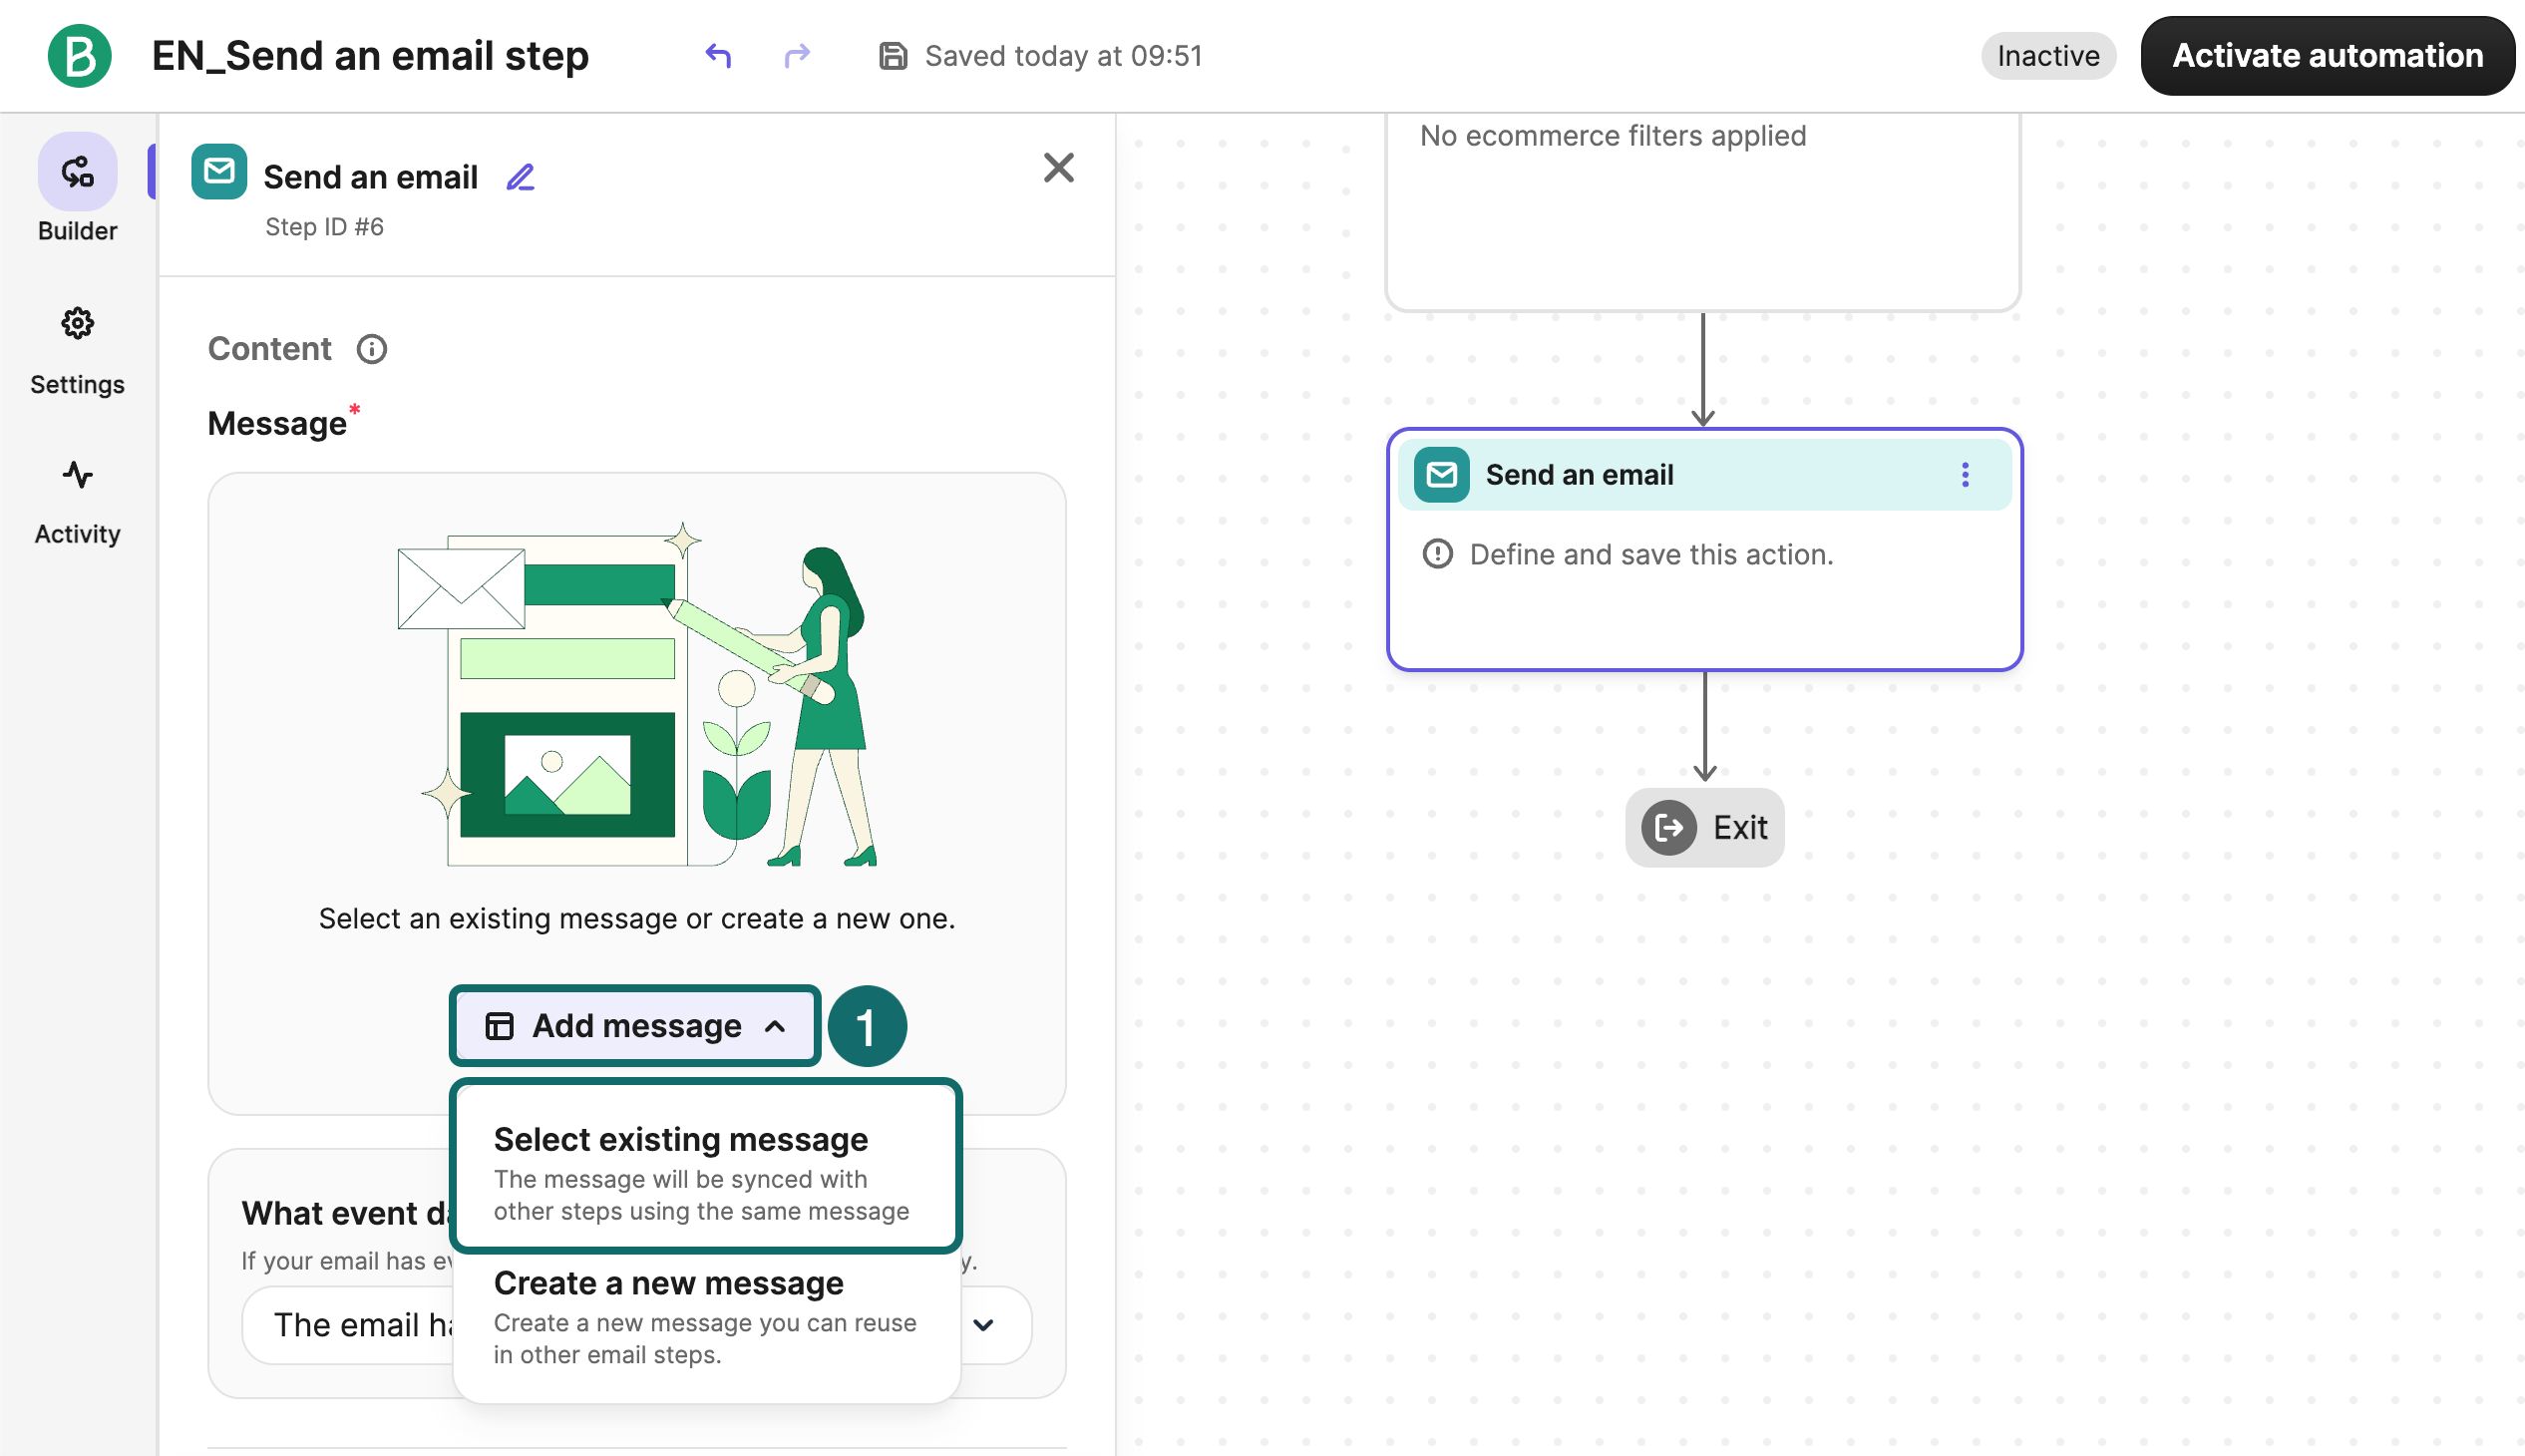Click the pencil icon to rename the step
2525x1456 pixels.
520,178
